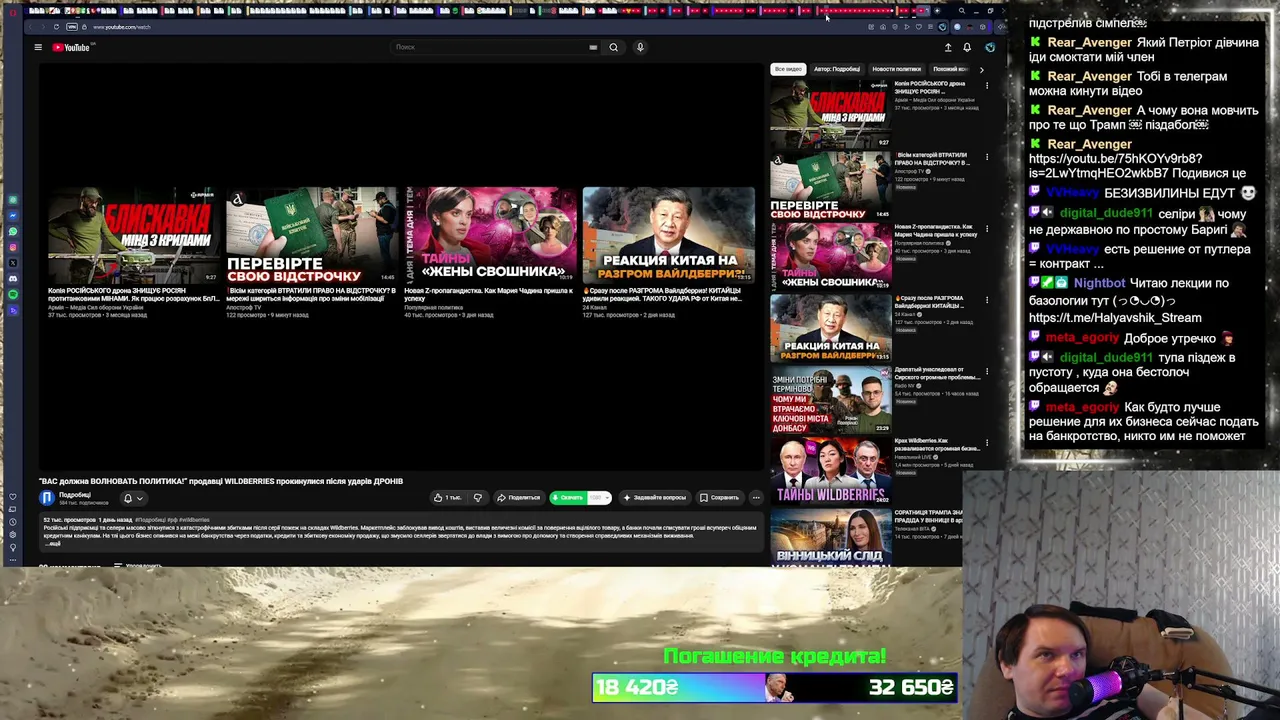Dislike the video with the thumbs-down button
The width and height of the screenshot is (1280, 720).
(478, 497)
